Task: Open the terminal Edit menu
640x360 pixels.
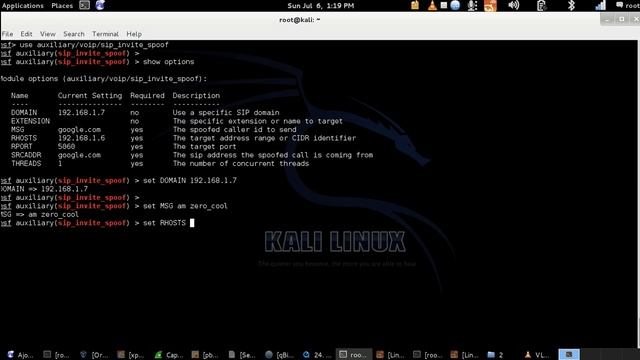Action: coord(26,34)
